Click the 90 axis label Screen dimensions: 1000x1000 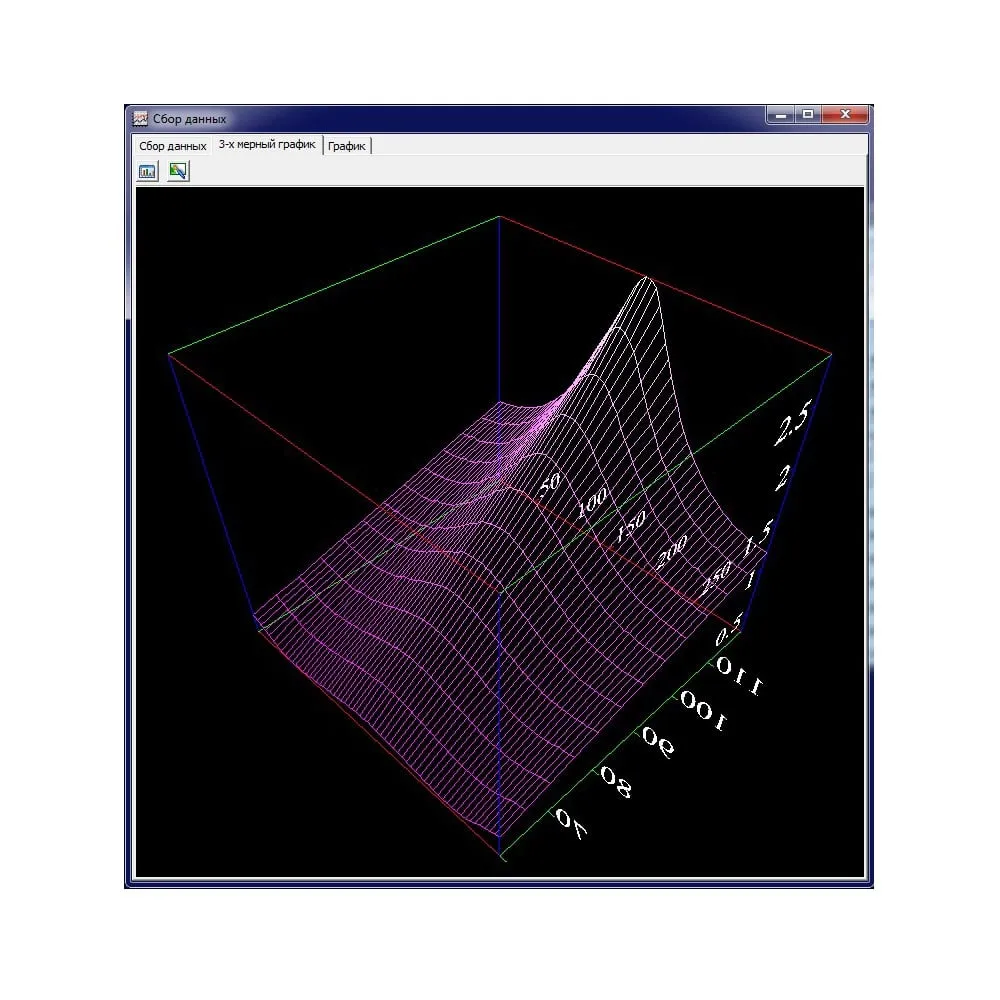tap(658, 743)
